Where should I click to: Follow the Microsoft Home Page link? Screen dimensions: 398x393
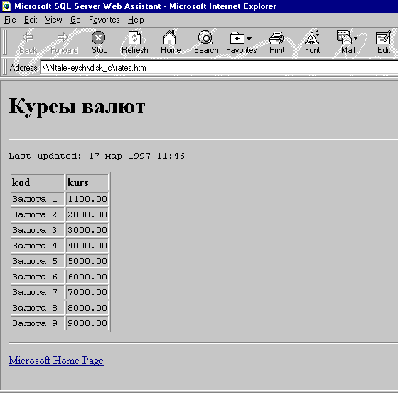pyautogui.click(x=56, y=360)
